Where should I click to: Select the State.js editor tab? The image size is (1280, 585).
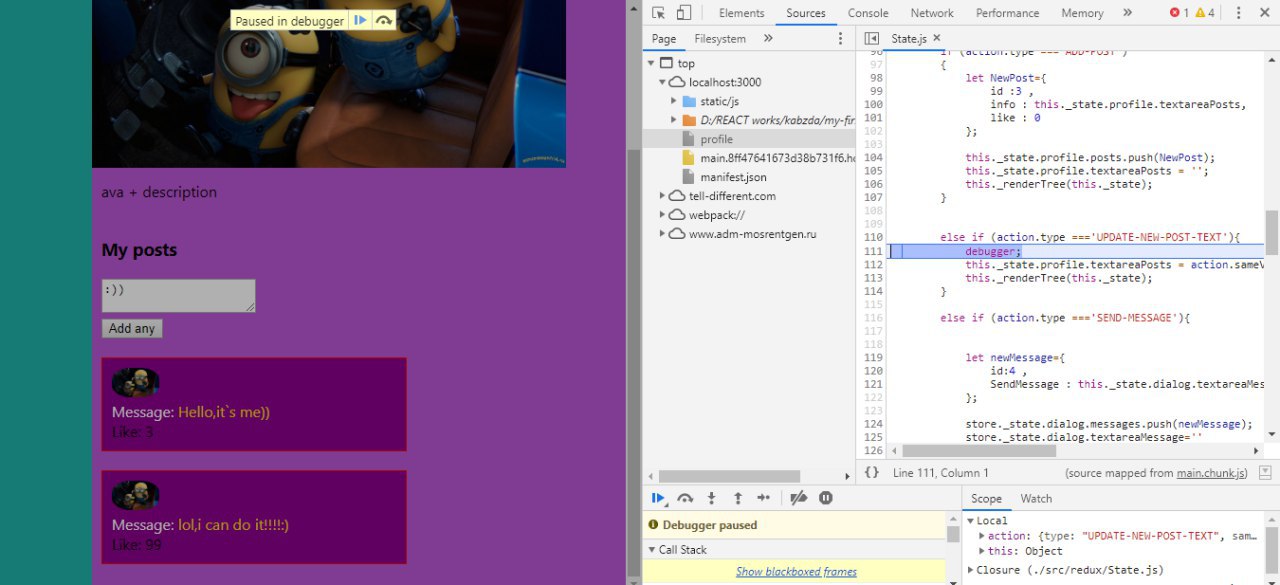pyautogui.click(x=909, y=39)
